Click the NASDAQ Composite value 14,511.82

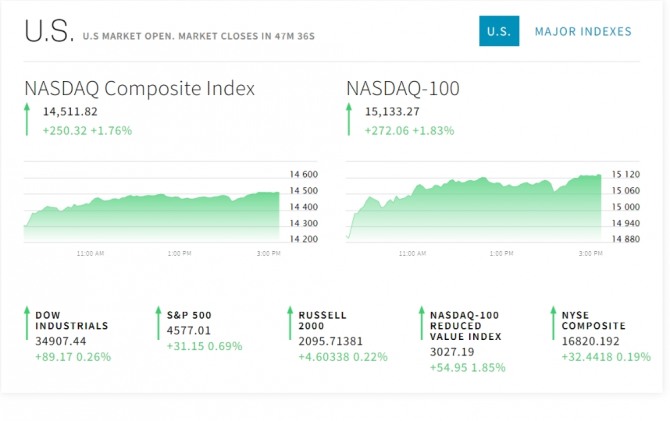70,112
